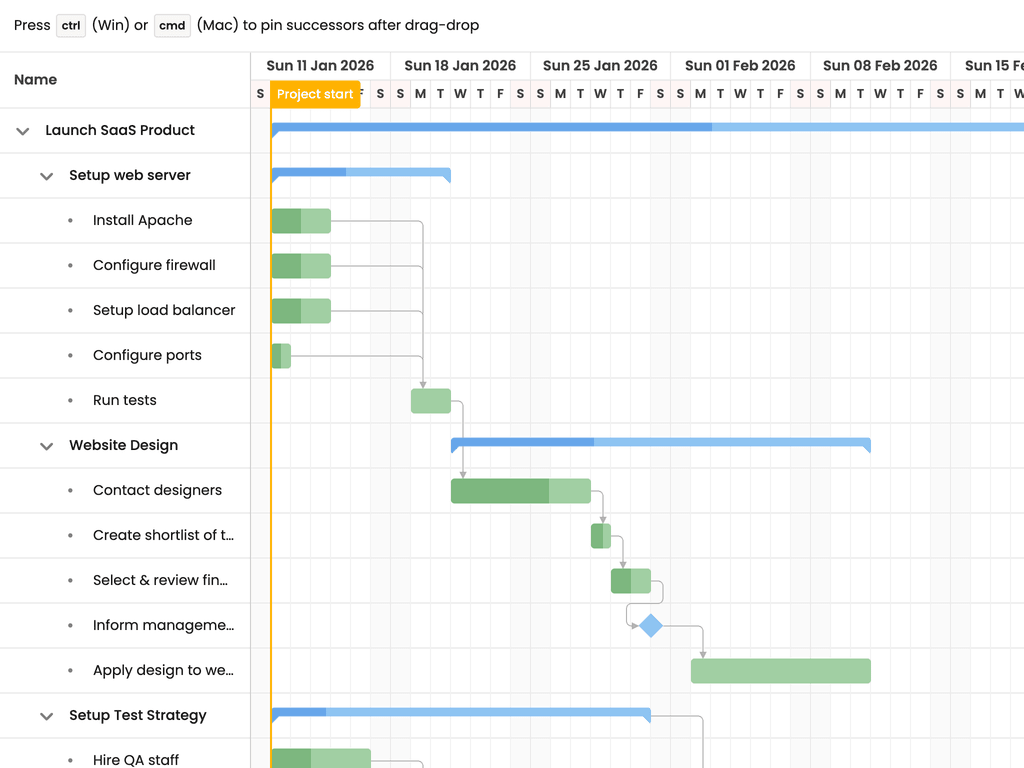Collapse the Launch SaaS Product group

pyautogui.click(x=23, y=131)
